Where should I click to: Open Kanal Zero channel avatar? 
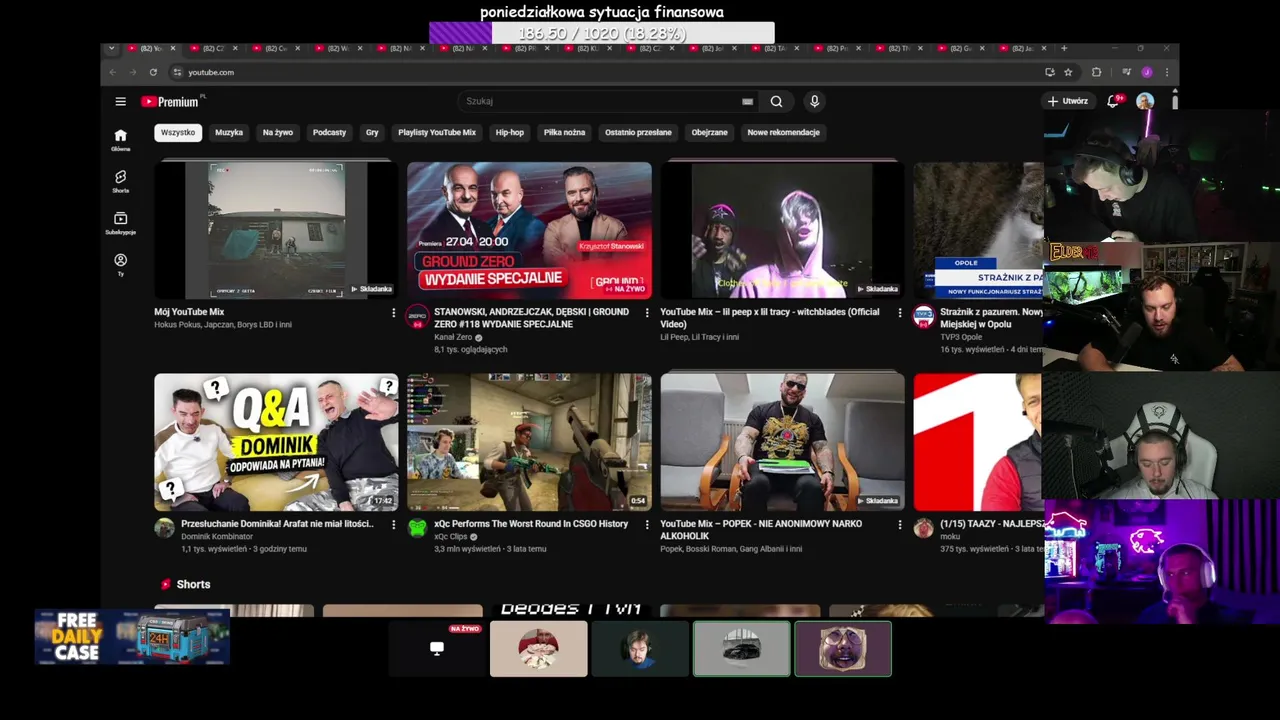(x=417, y=317)
